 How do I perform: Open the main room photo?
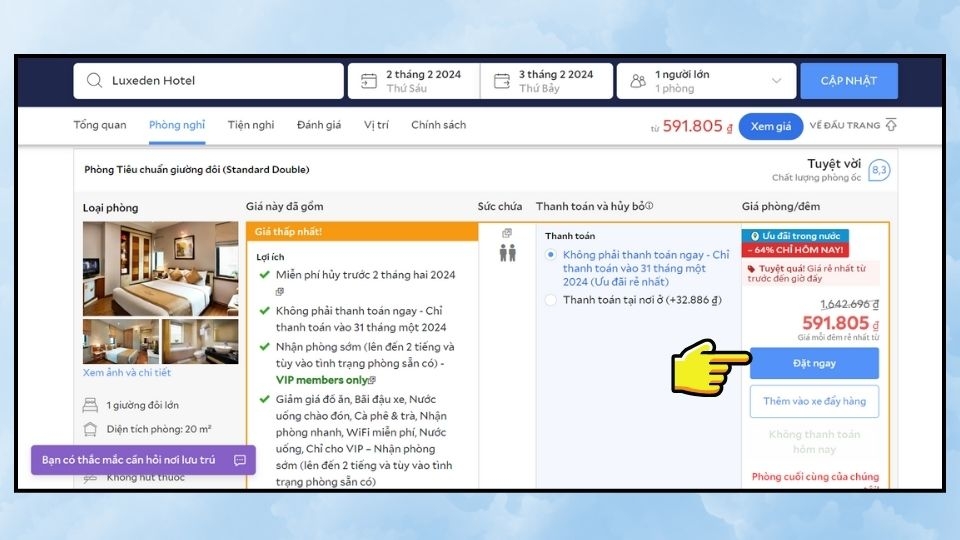[160, 269]
